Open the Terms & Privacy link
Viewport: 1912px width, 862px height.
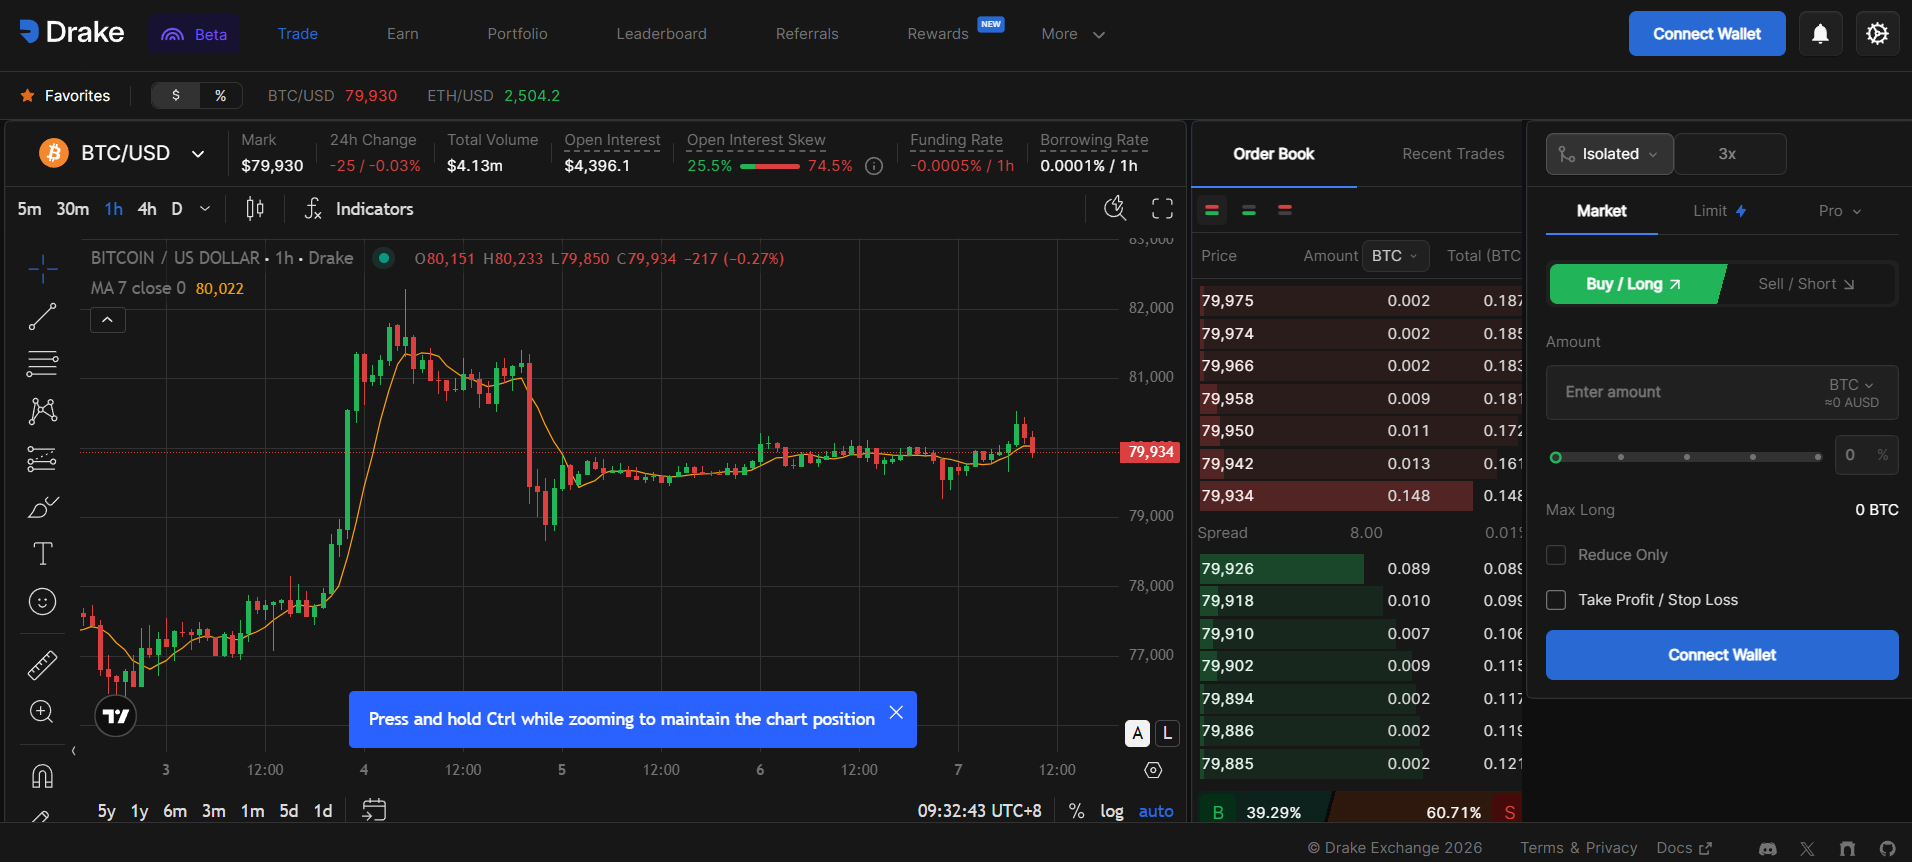click(x=1579, y=848)
